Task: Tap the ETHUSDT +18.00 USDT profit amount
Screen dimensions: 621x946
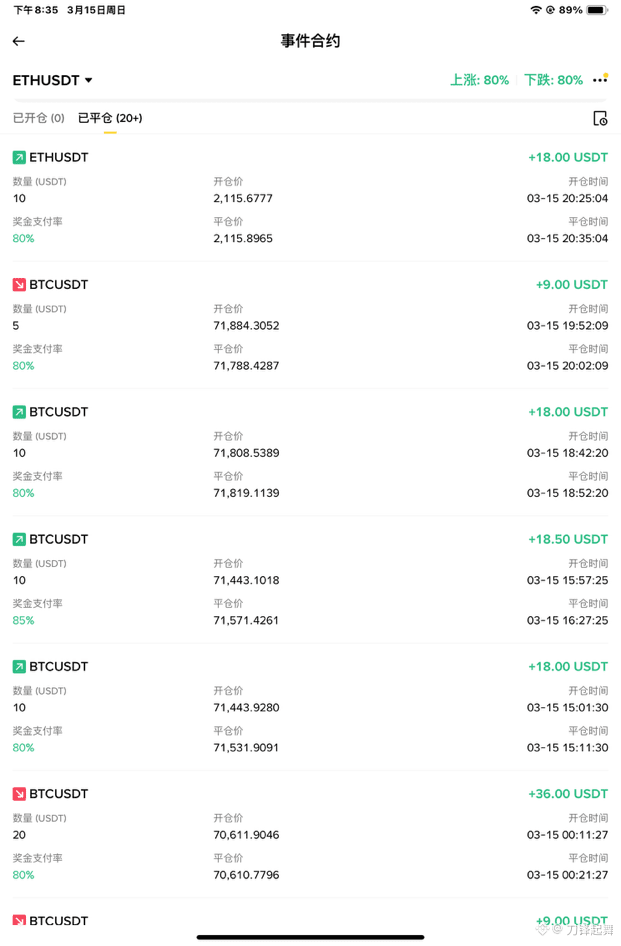Action: pos(568,157)
